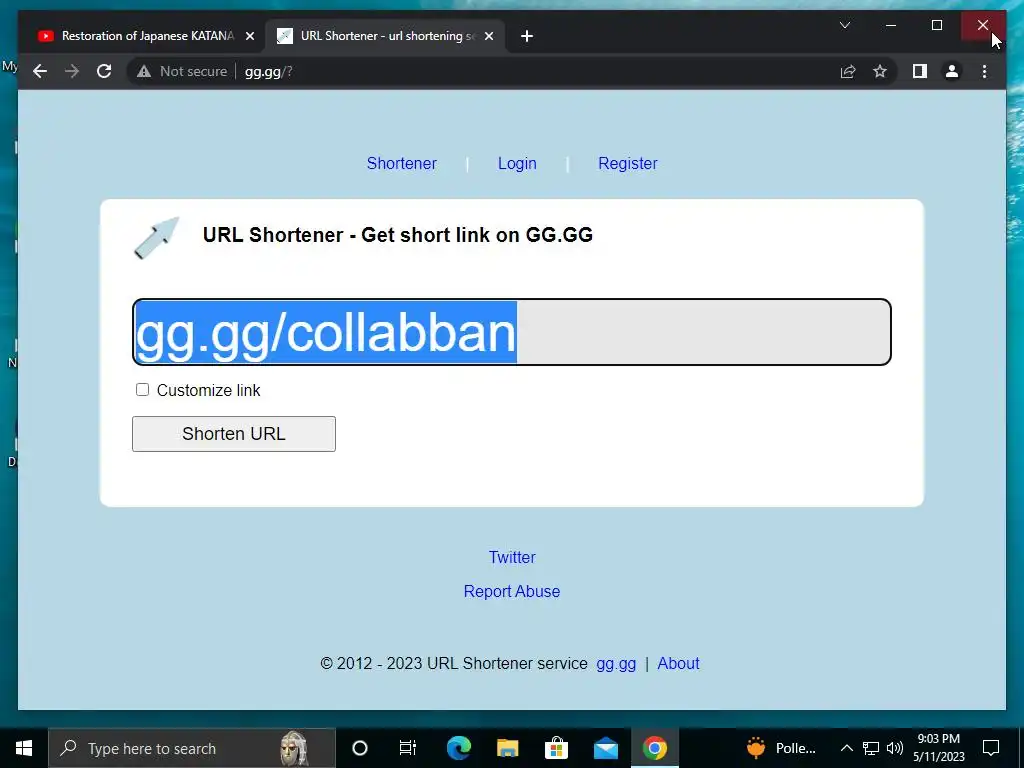Maximize the Chrome window
Viewport: 1024px width, 768px height.
[936, 25]
